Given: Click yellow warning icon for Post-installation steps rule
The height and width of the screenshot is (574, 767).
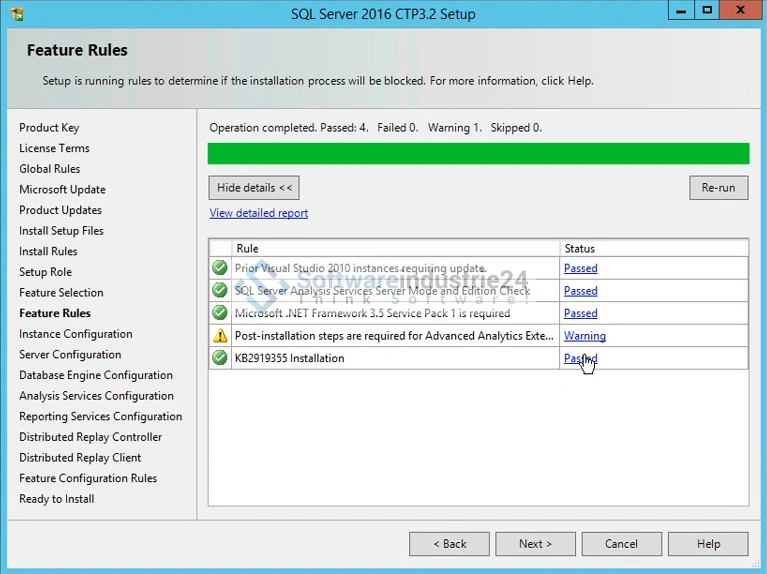Looking at the screenshot, I should point(220,336).
